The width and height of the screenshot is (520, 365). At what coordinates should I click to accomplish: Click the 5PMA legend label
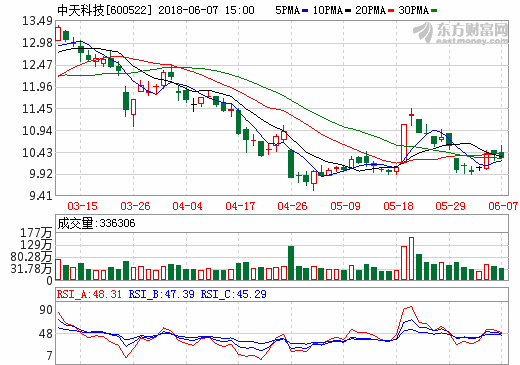pos(288,10)
